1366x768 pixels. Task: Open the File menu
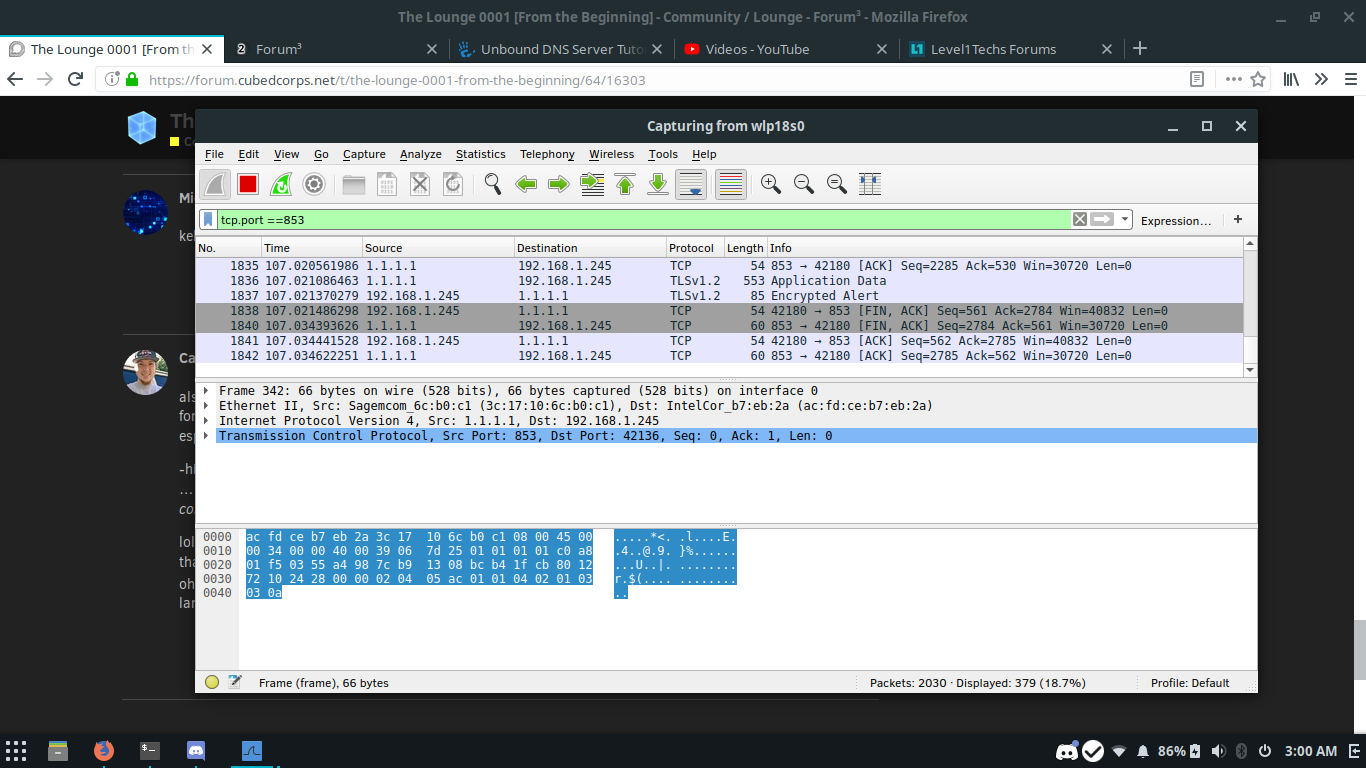click(214, 154)
